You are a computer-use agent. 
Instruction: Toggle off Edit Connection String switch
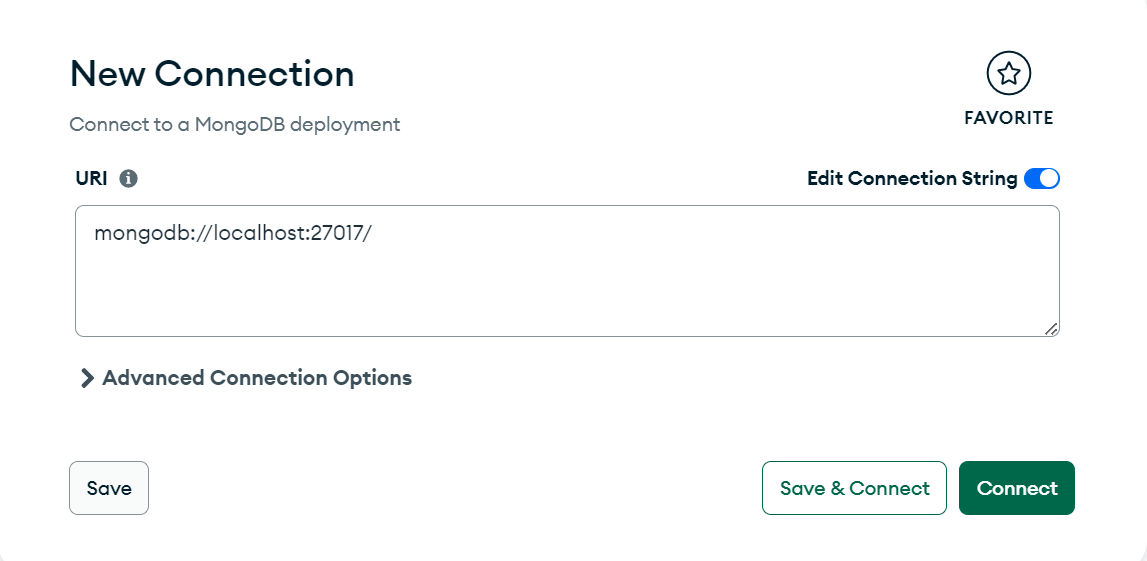coord(1041,179)
